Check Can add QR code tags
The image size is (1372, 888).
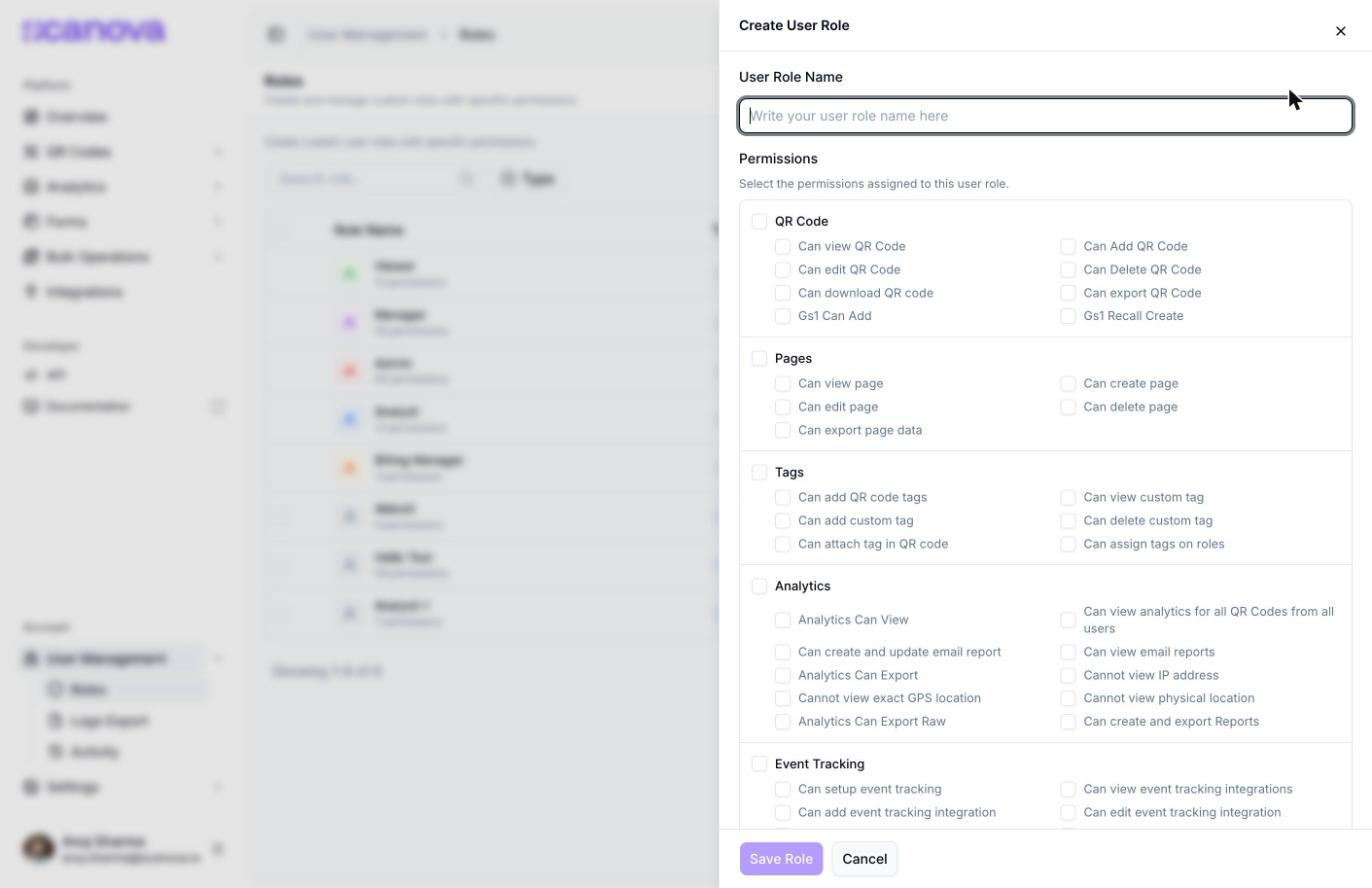(782, 497)
